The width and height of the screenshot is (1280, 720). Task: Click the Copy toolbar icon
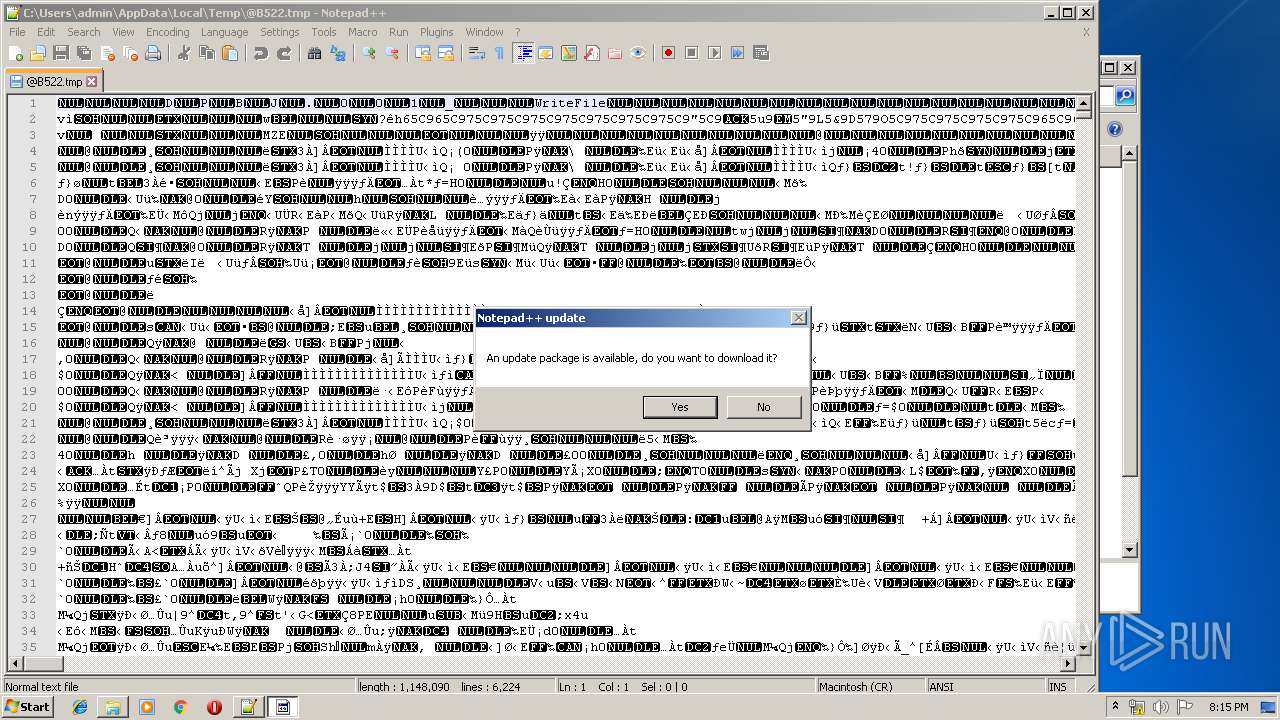tap(207, 53)
